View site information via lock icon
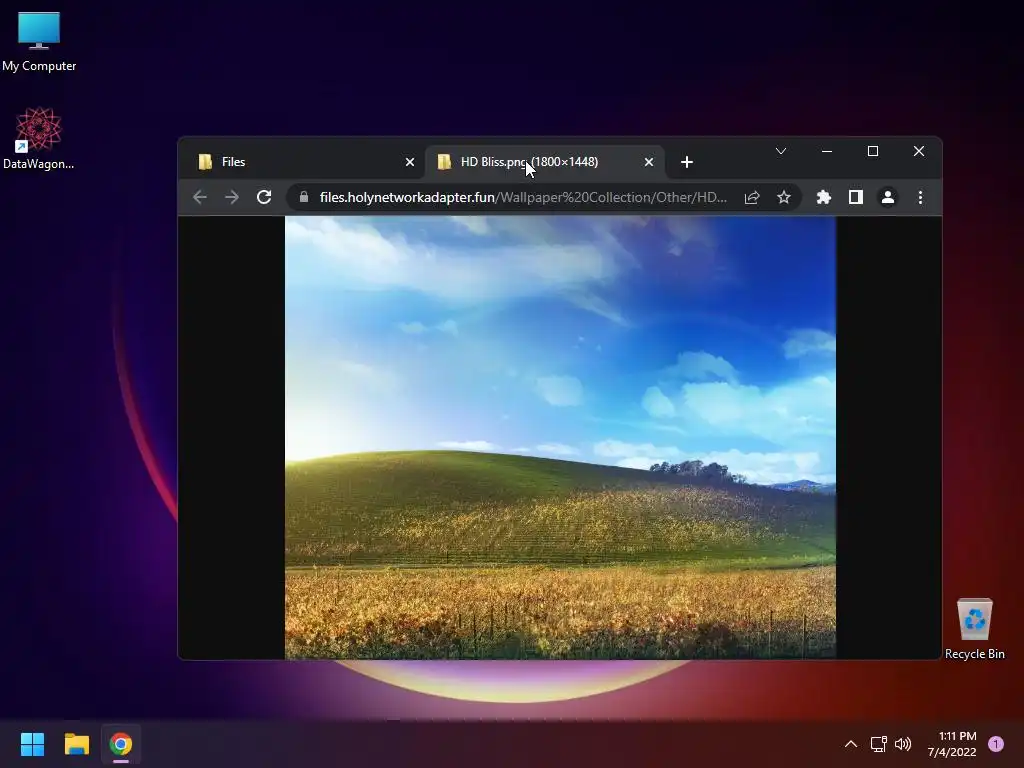The image size is (1024, 768). click(x=304, y=197)
